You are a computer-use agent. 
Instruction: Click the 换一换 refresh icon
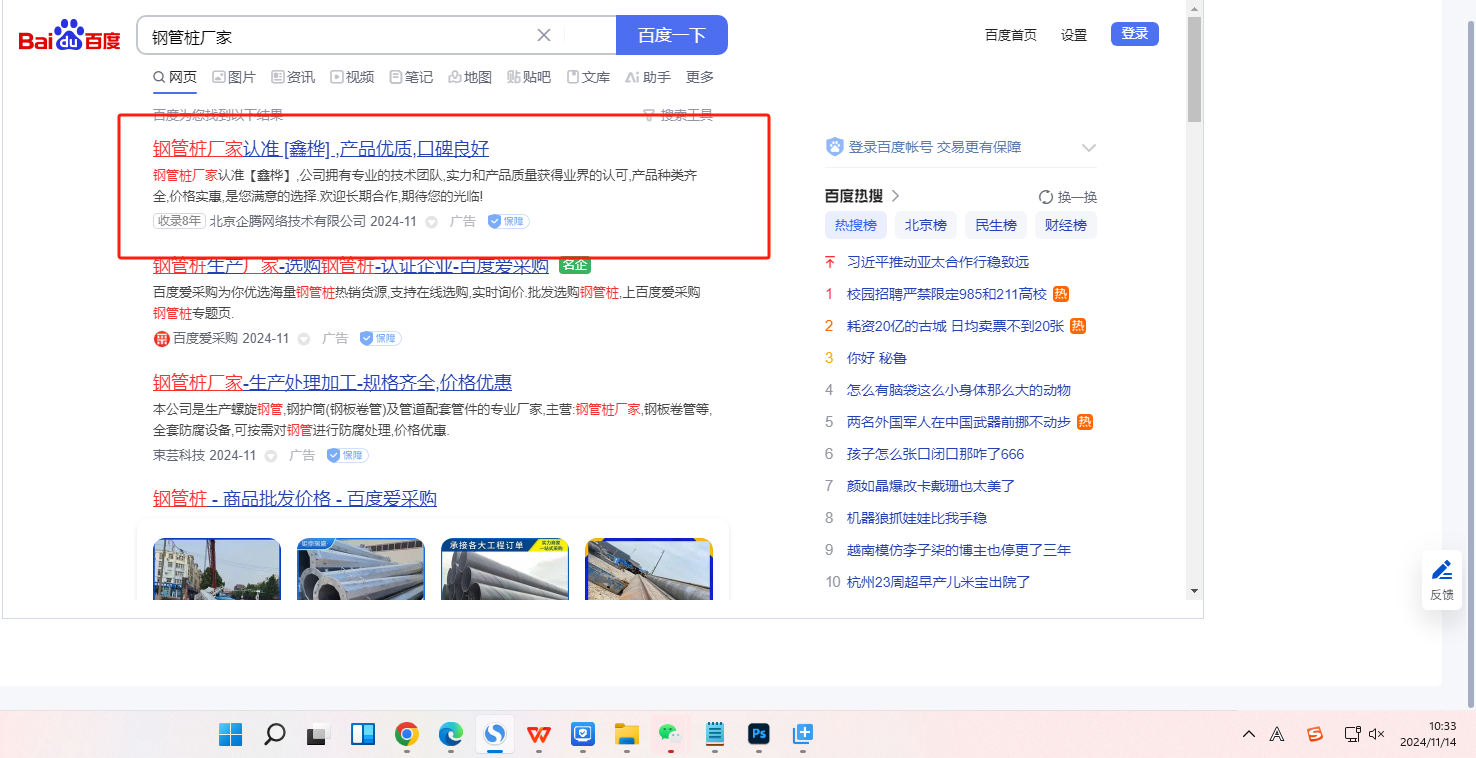1046,197
